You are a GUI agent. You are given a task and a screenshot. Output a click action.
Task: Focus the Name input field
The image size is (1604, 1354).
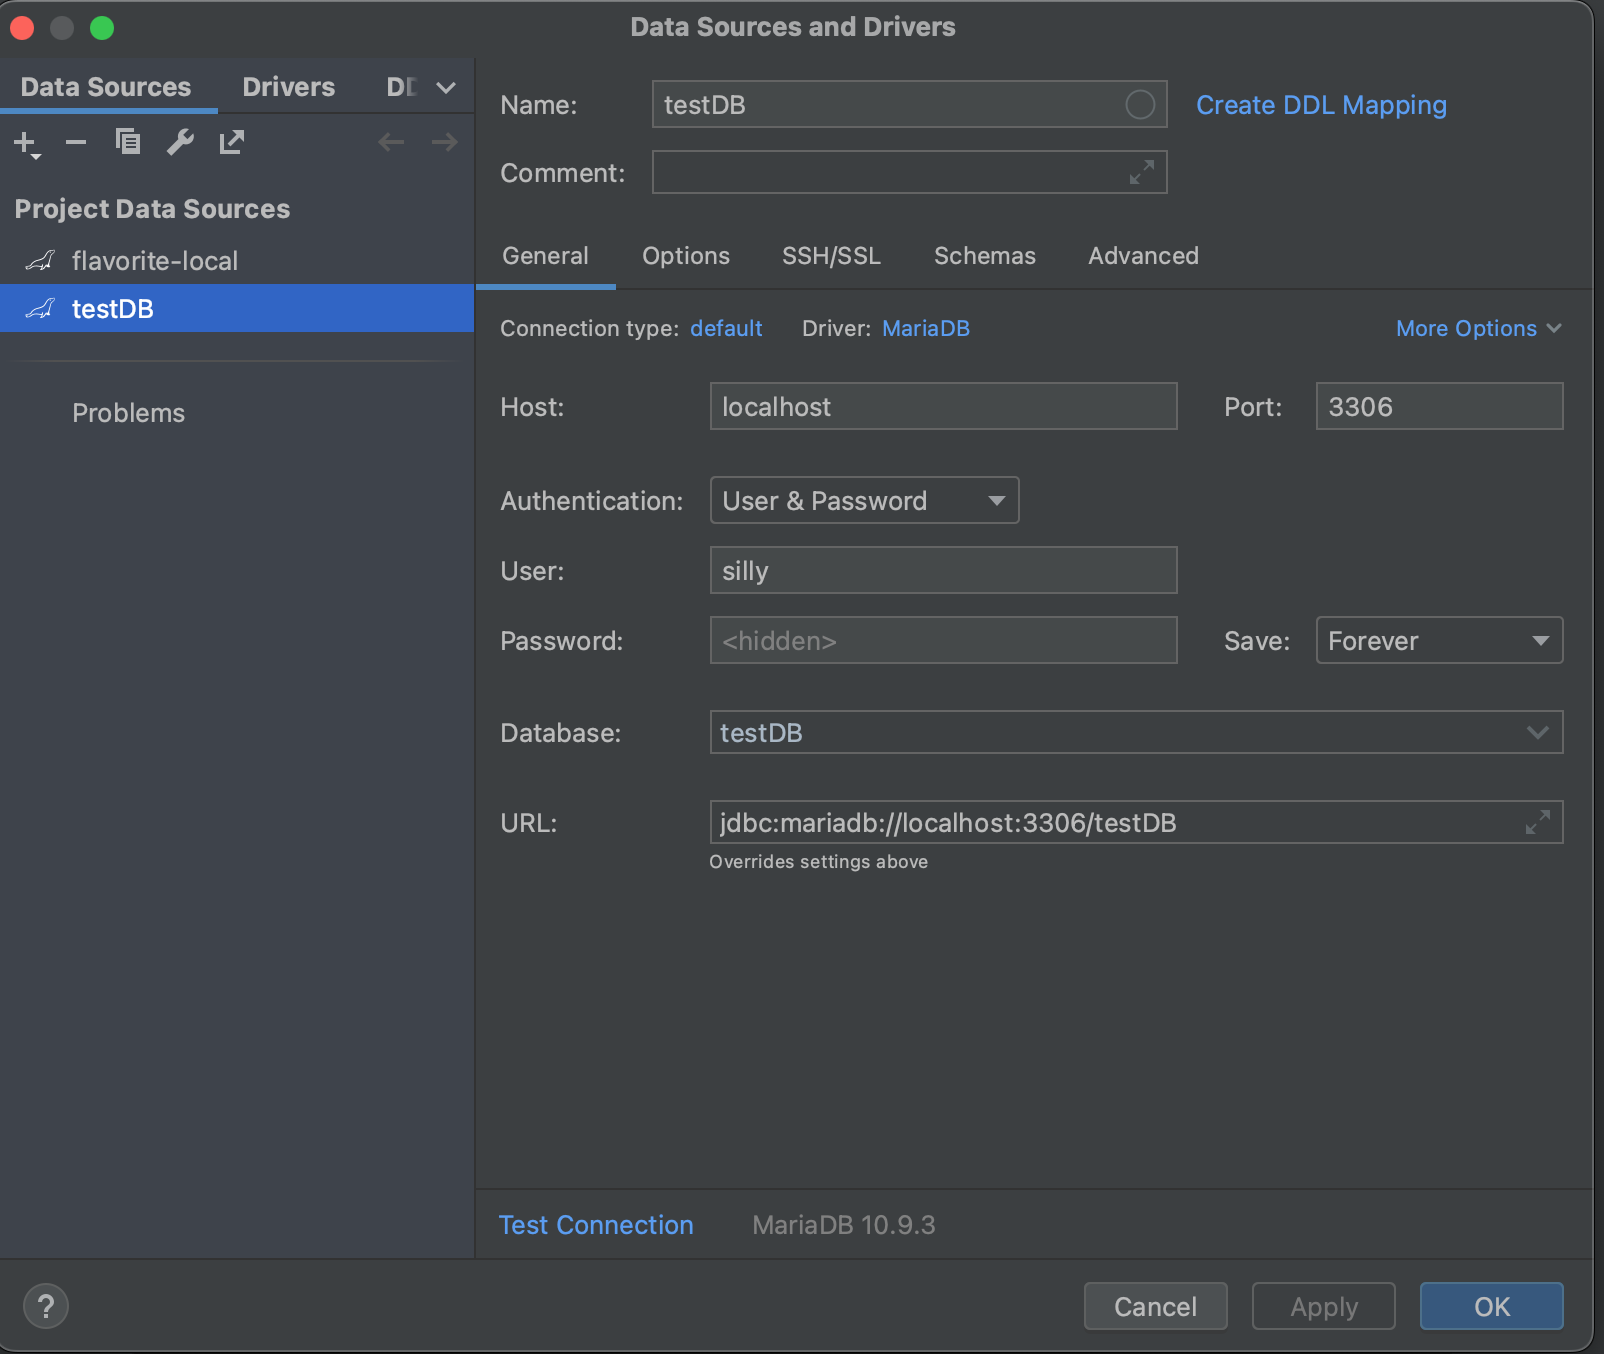(x=909, y=104)
